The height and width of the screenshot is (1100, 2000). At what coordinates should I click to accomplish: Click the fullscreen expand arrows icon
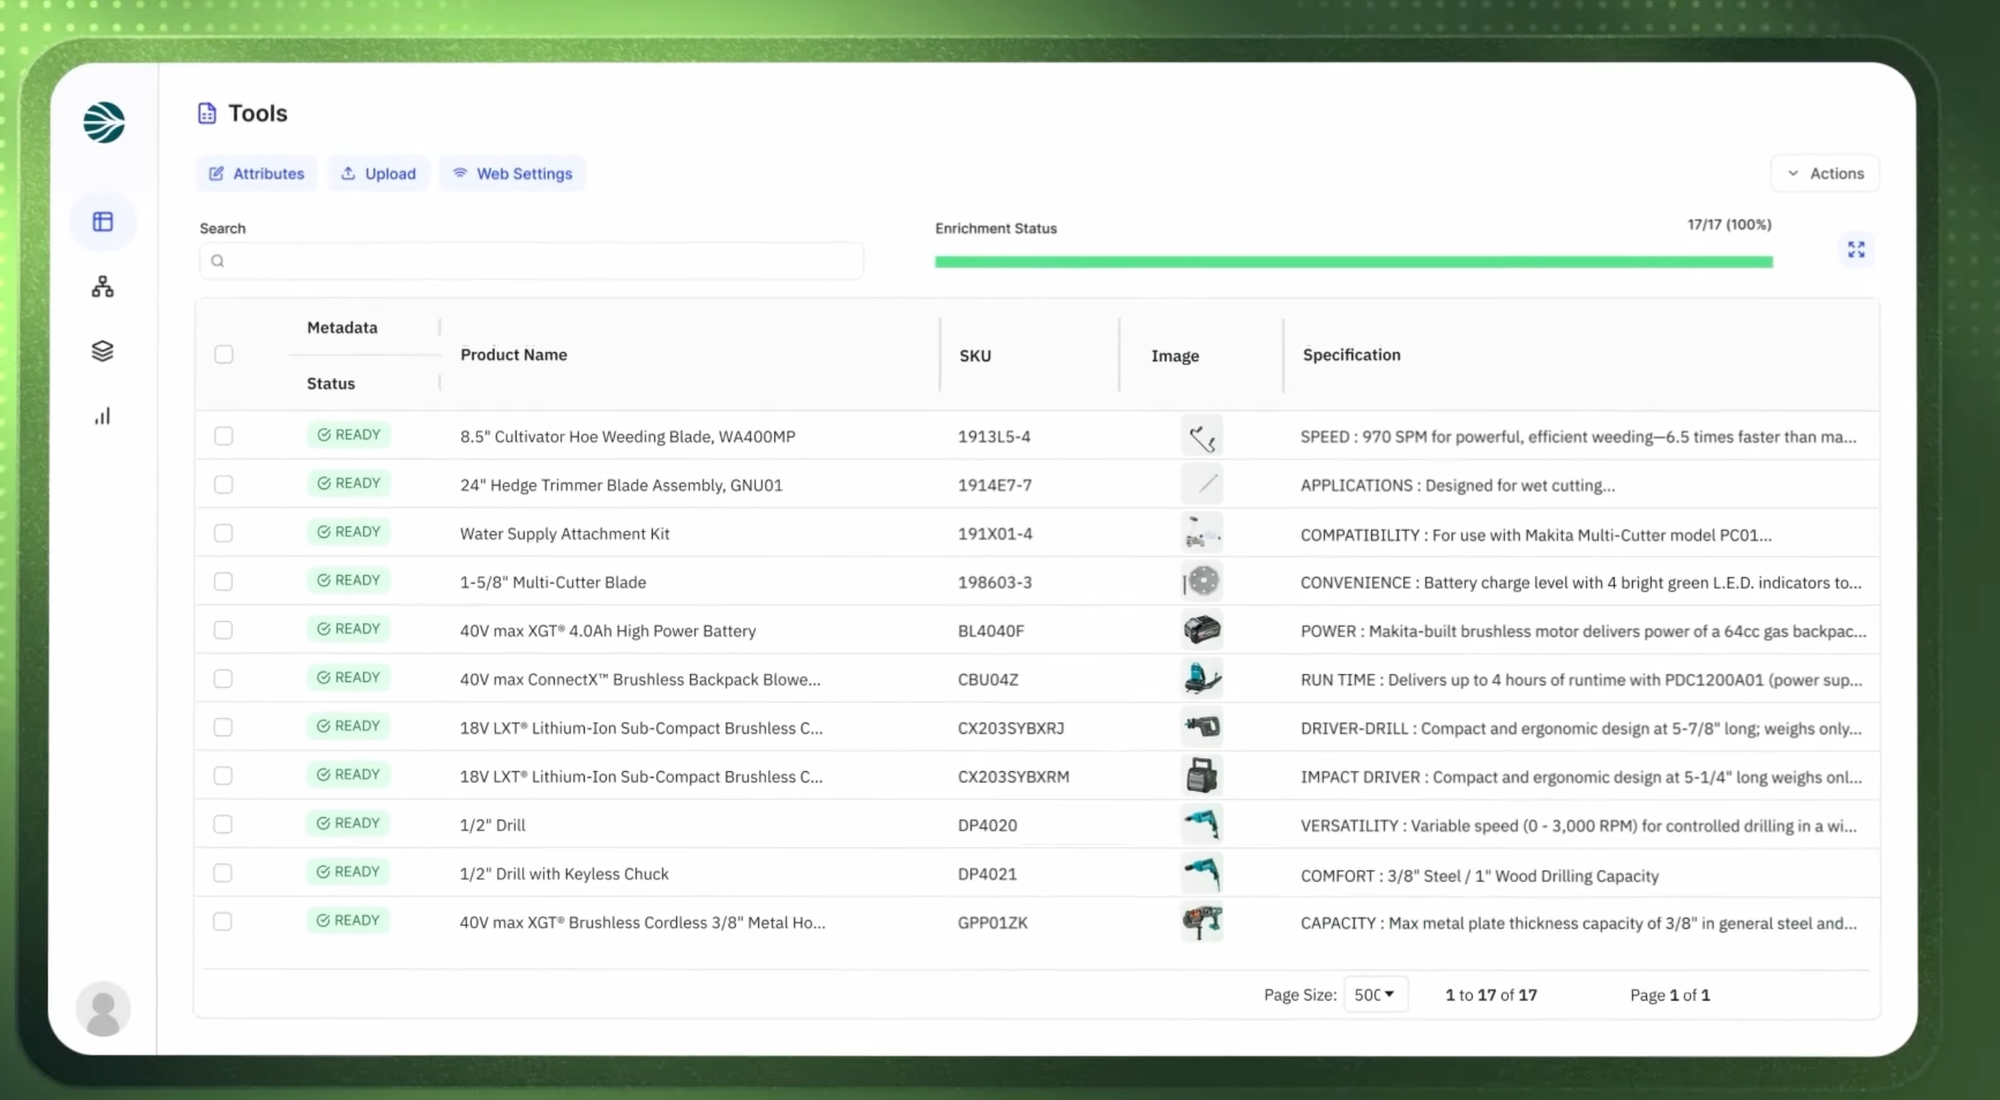1856,250
